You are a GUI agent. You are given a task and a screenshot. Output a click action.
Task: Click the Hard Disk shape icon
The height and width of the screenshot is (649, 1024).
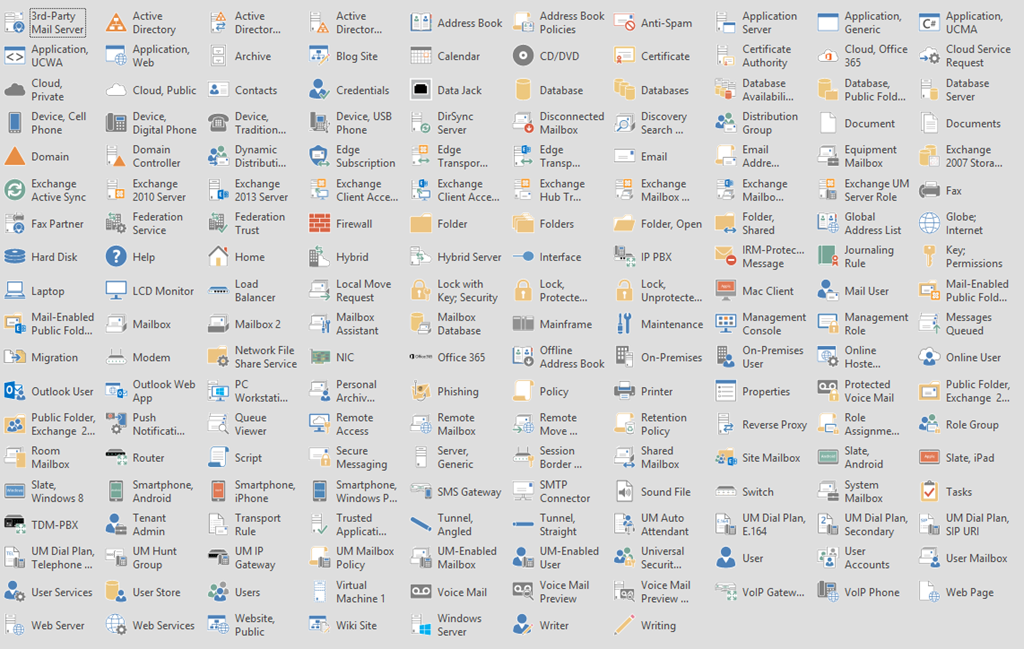tap(14, 257)
